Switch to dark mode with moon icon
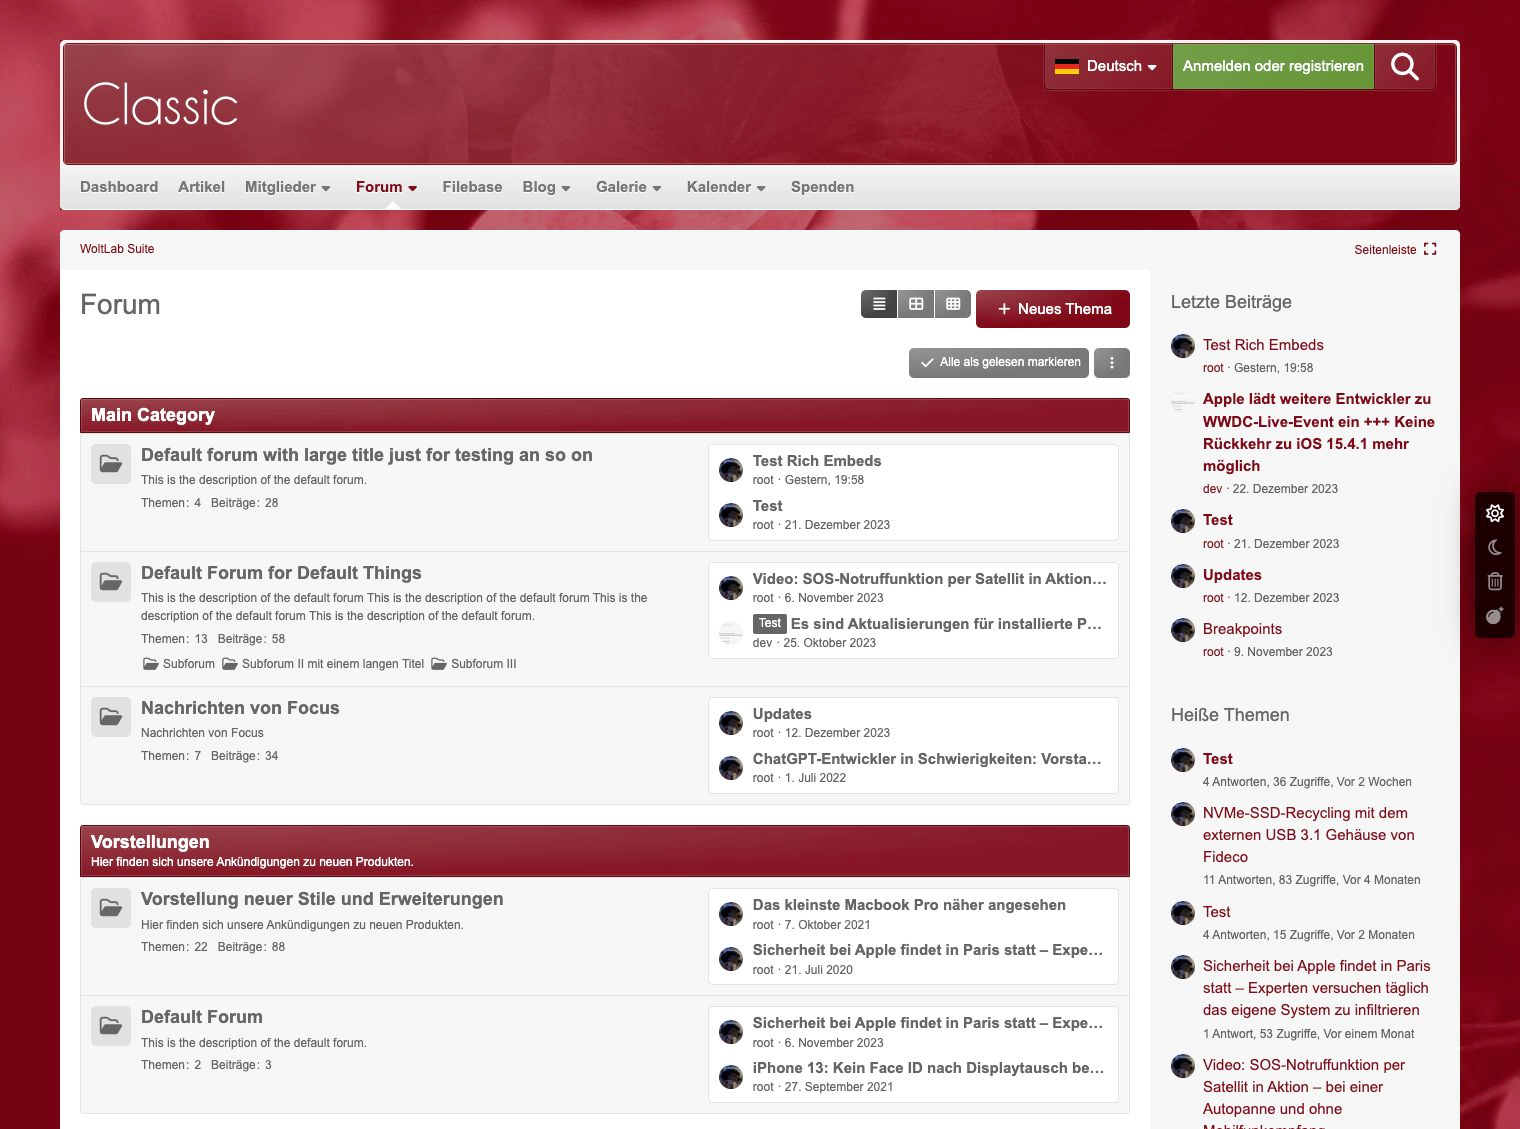Screen dimensions: 1520x1129 point(1495,547)
